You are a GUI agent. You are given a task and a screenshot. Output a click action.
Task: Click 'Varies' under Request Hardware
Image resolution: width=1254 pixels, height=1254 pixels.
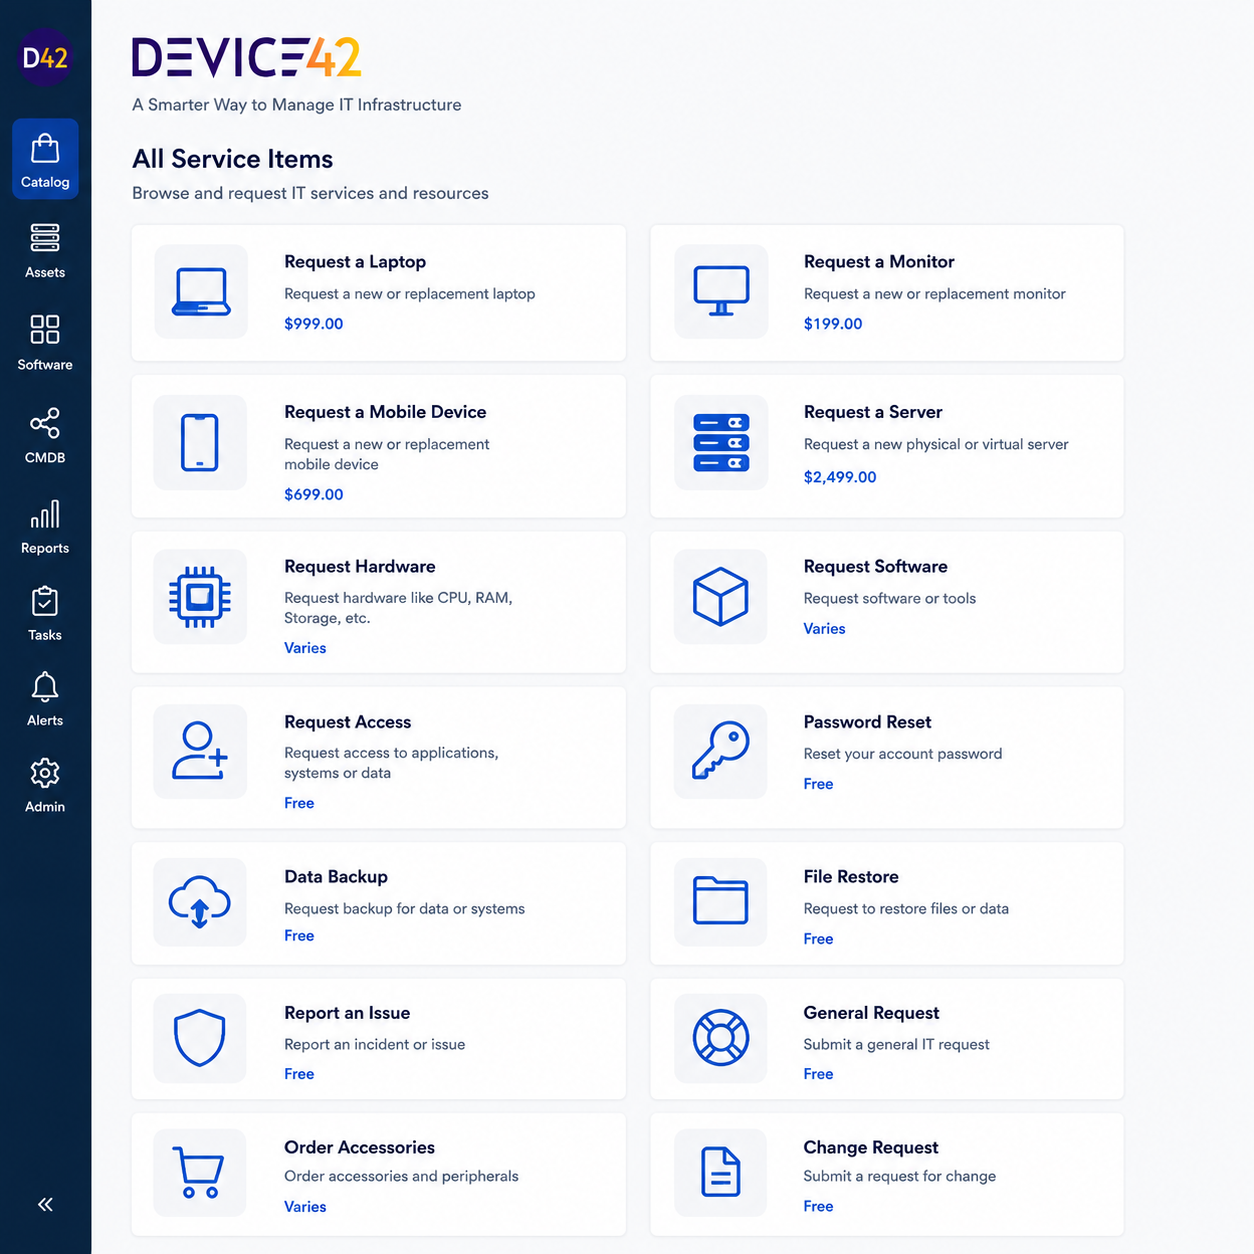tap(305, 648)
